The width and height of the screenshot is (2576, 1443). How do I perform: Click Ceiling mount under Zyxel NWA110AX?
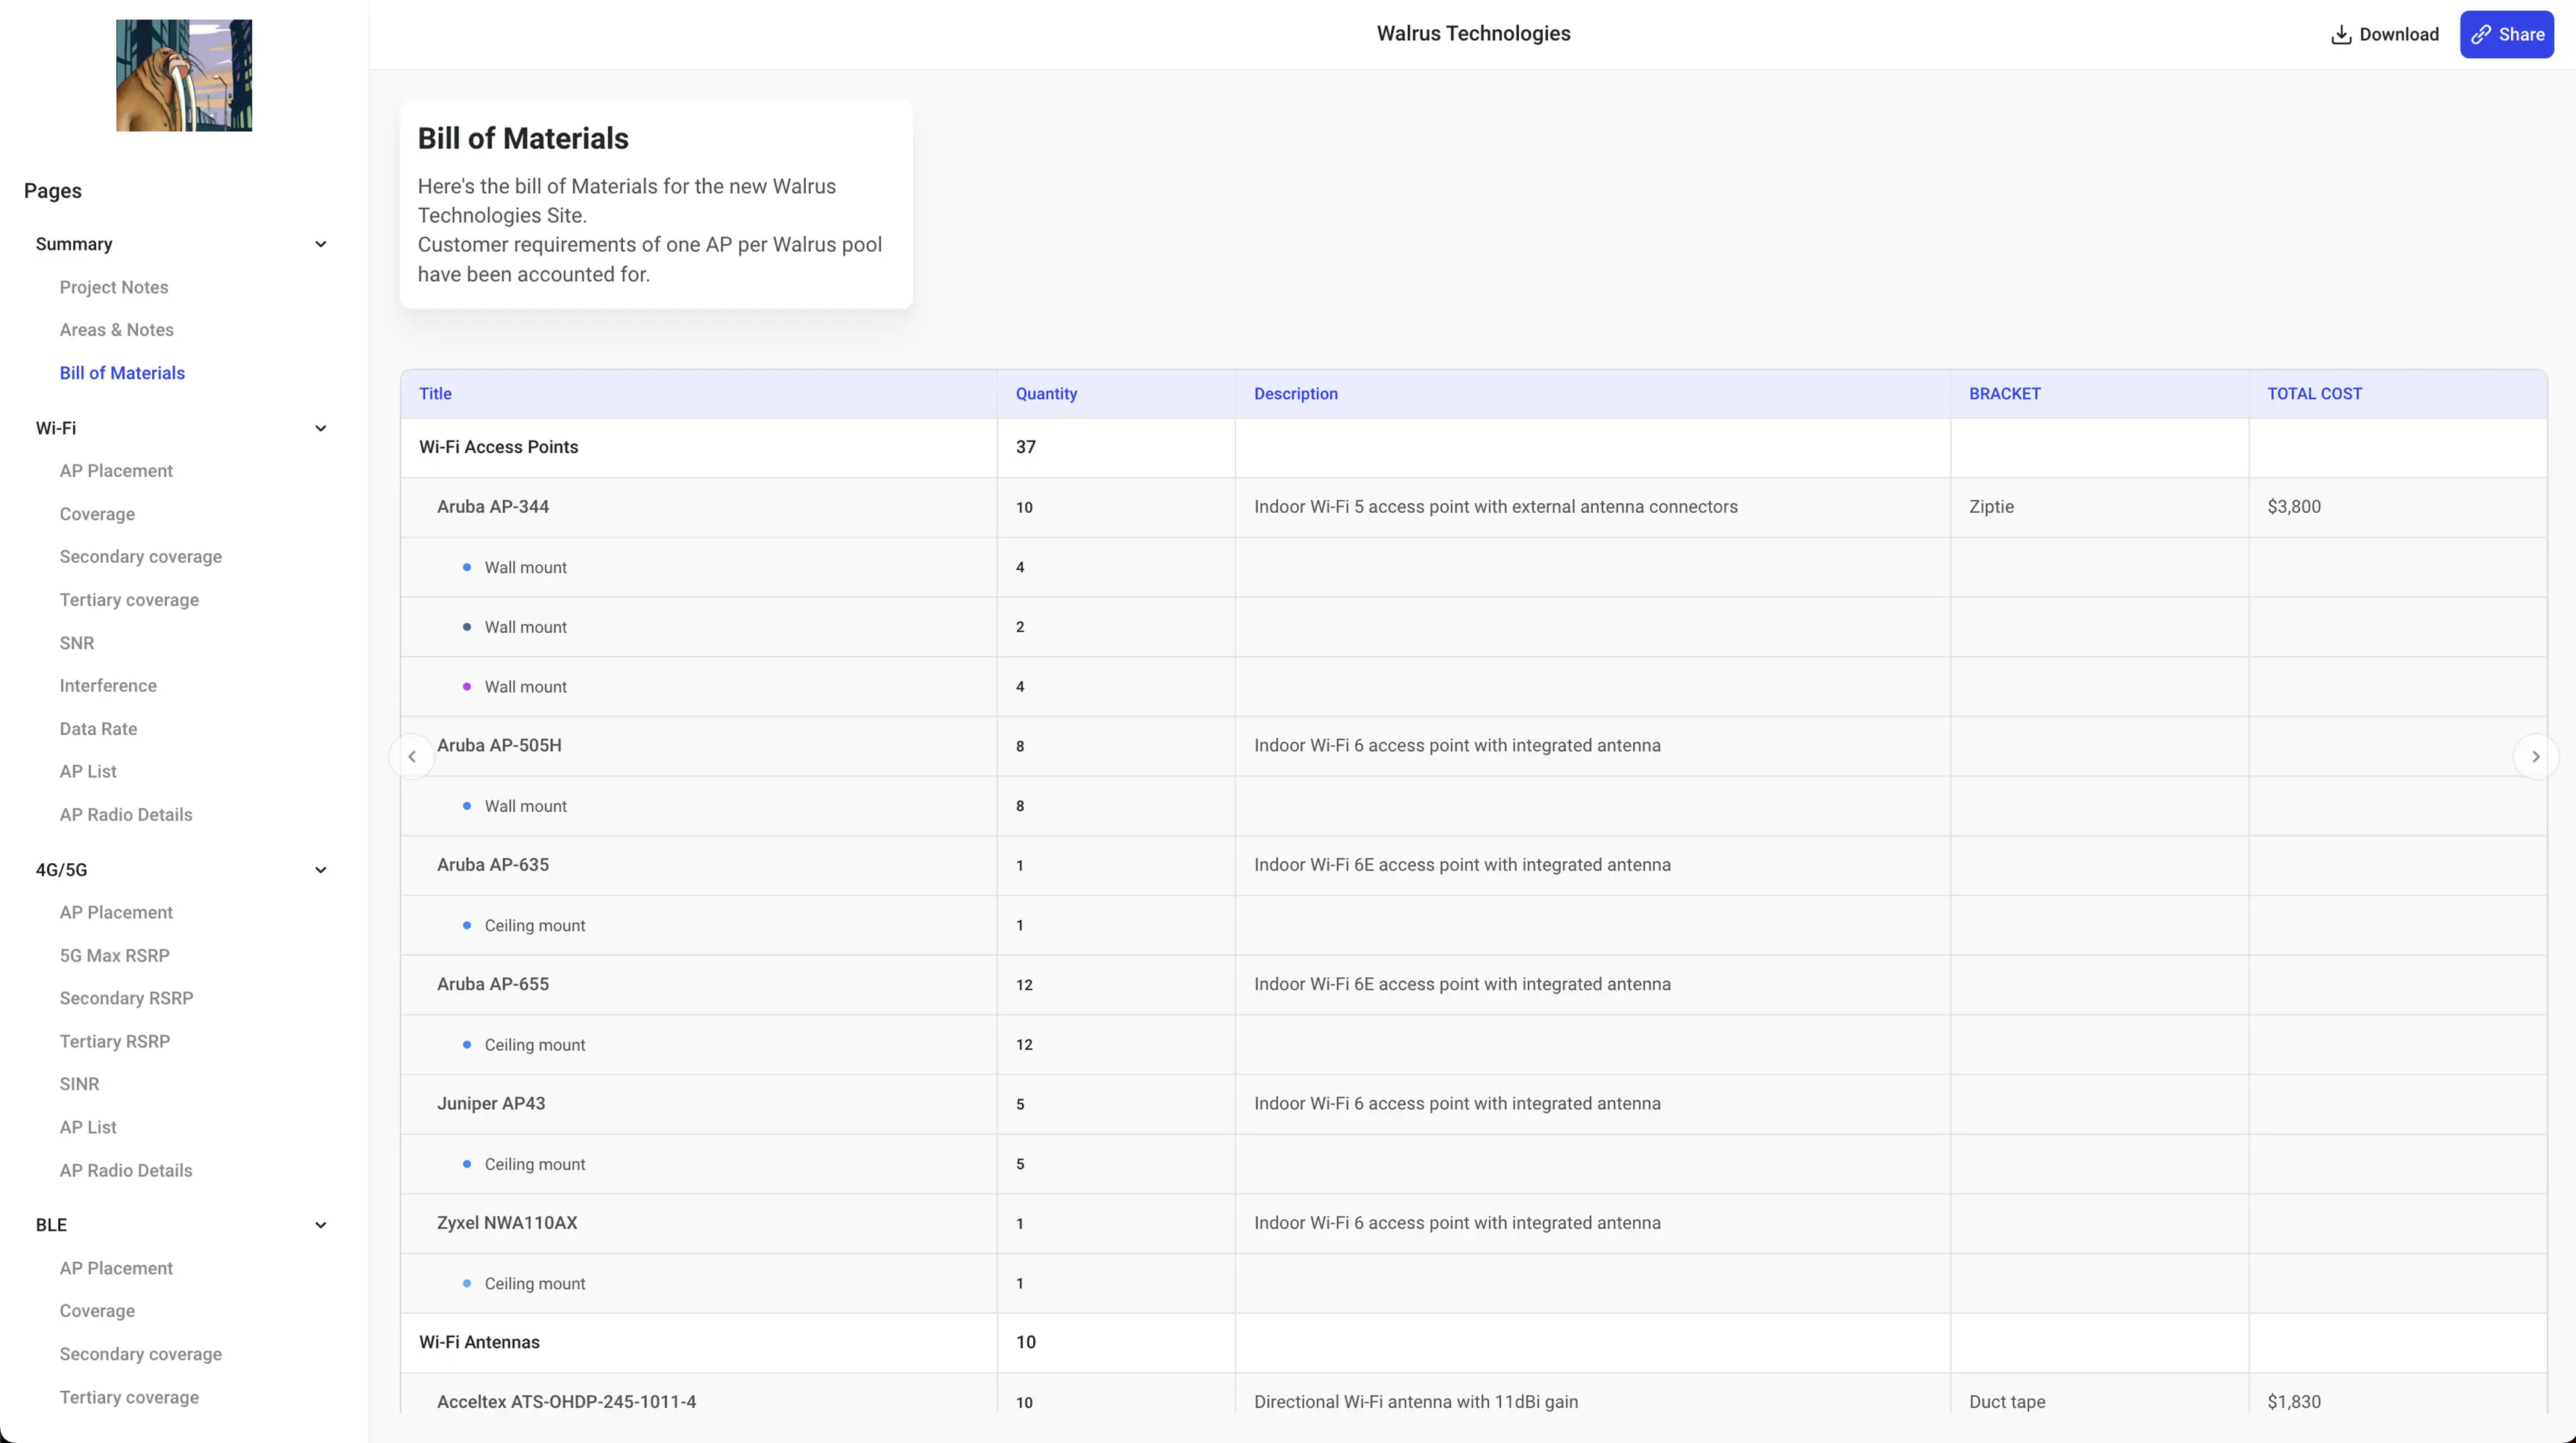click(535, 1284)
